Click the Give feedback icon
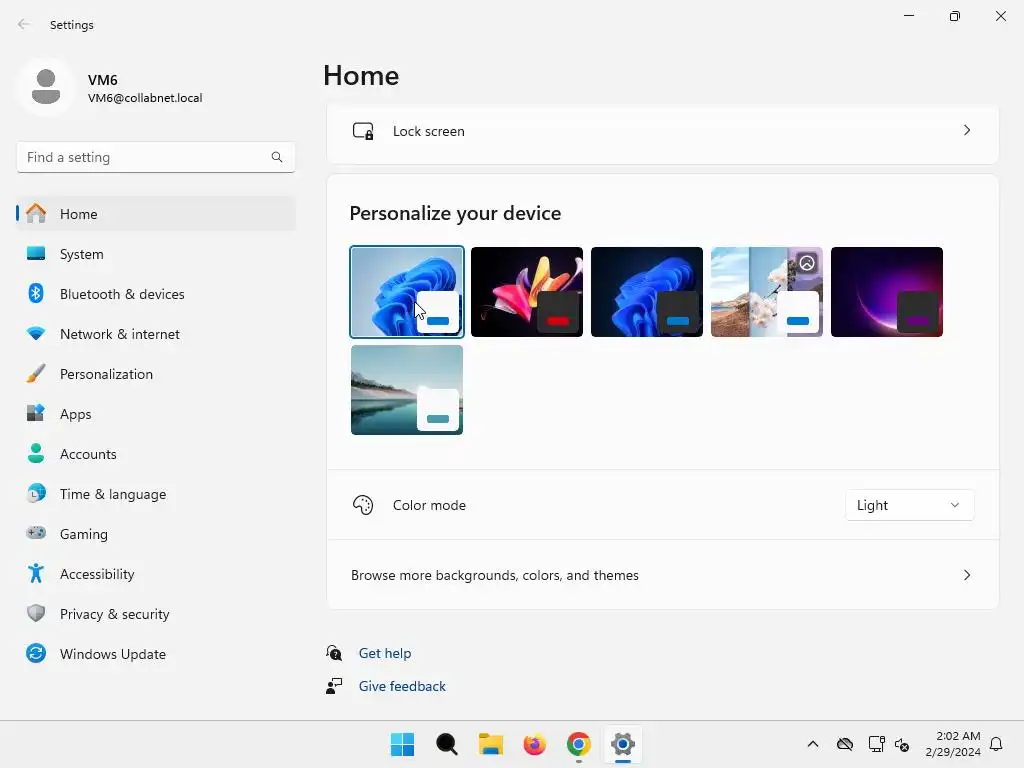The width and height of the screenshot is (1024, 768). point(334,686)
